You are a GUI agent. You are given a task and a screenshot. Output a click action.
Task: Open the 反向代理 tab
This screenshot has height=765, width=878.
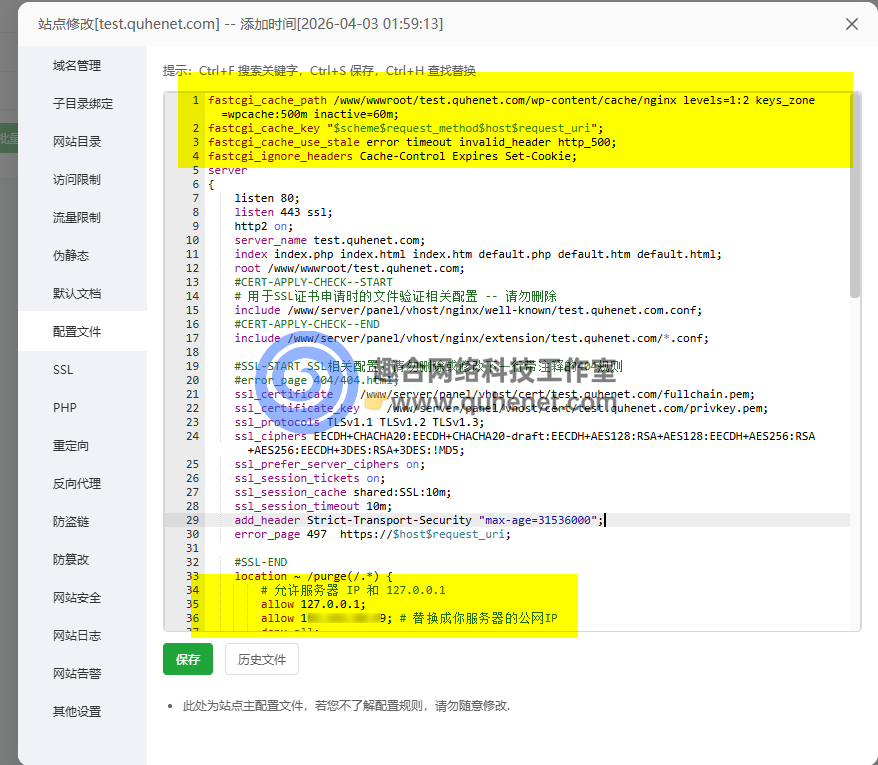click(x=77, y=484)
